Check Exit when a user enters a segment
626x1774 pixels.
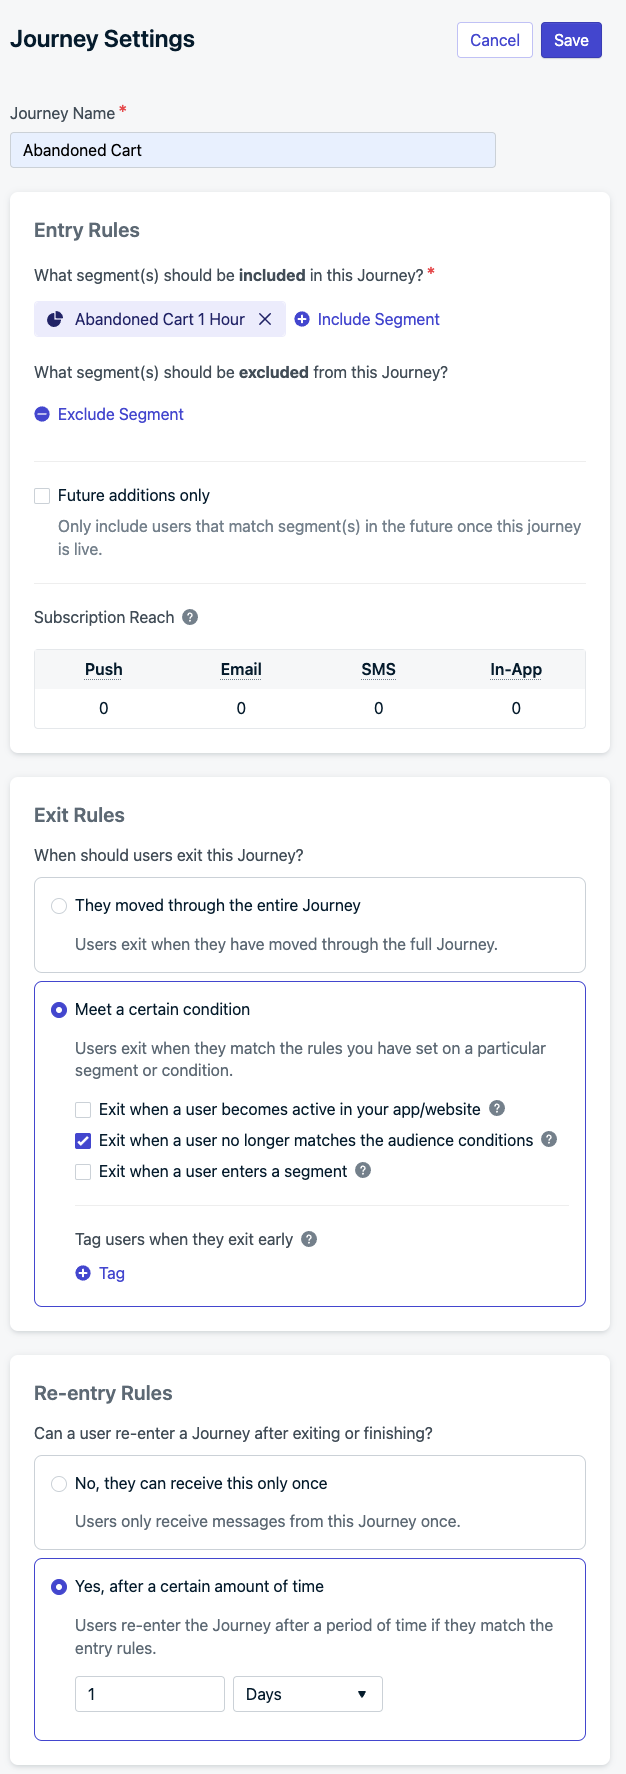83,1172
